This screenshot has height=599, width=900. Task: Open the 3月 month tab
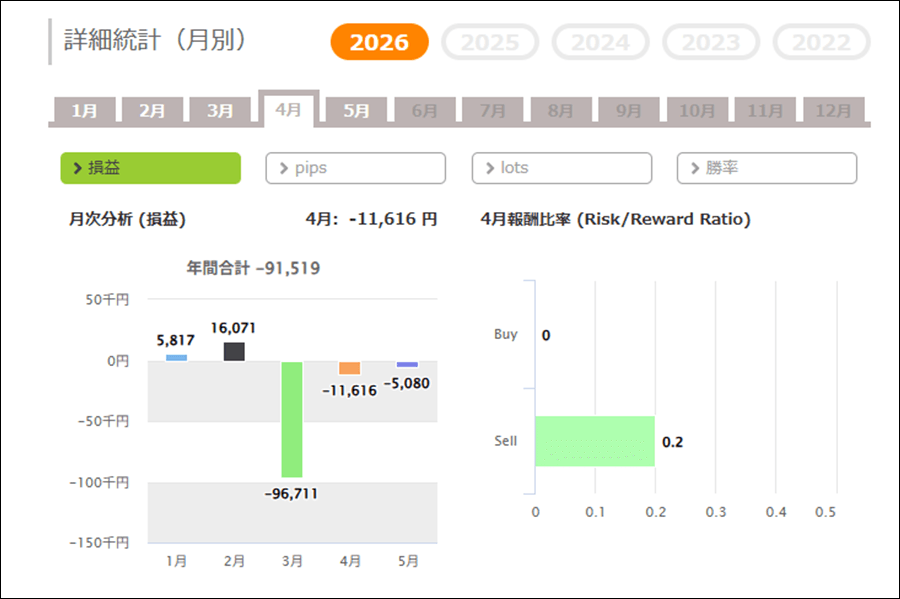tap(220, 110)
